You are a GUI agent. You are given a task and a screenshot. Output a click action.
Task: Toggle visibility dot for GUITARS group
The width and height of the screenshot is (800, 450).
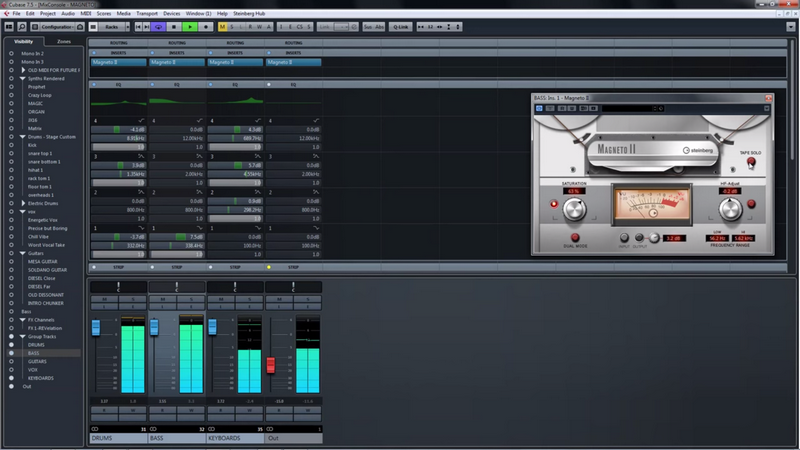11,361
